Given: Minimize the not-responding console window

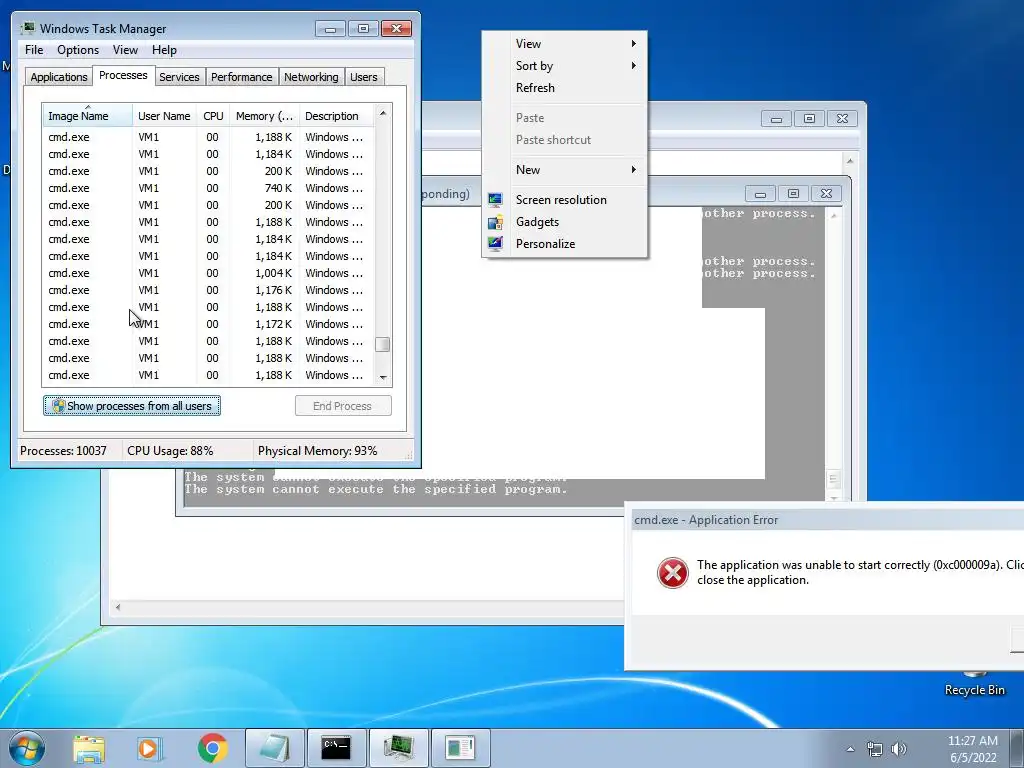Looking at the screenshot, I should pos(760,194).
